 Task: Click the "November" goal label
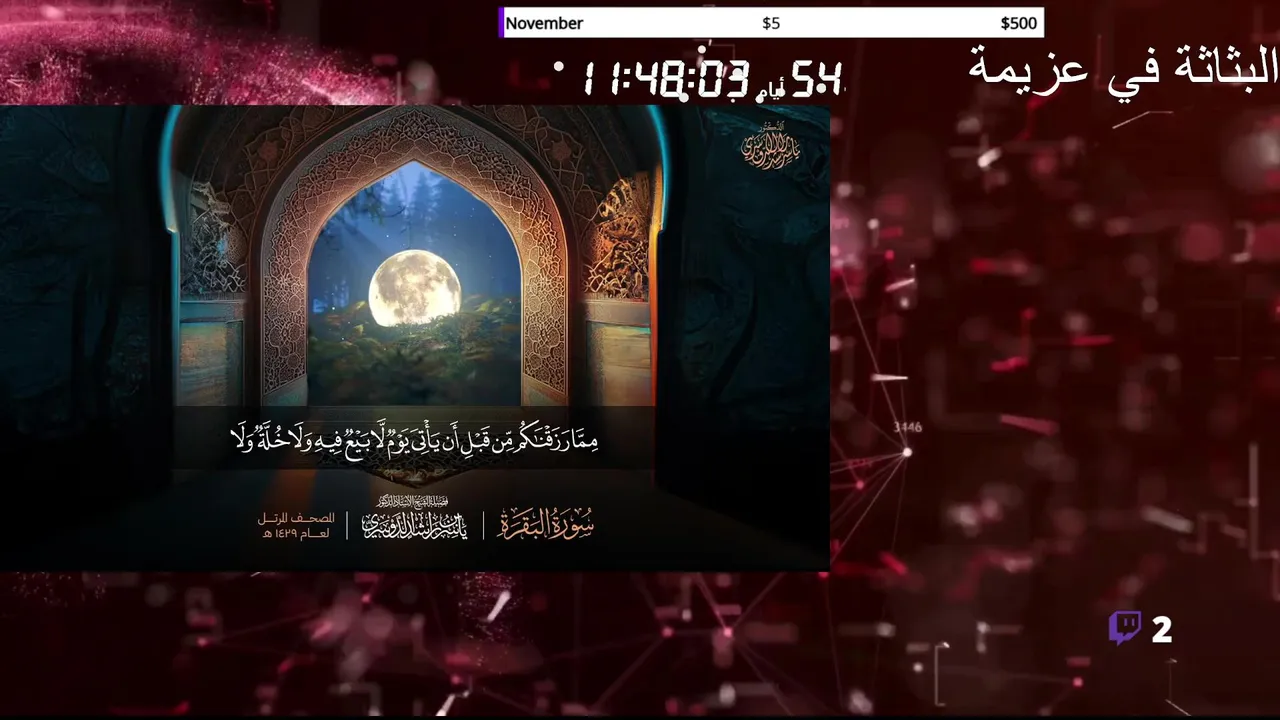(544, 23)
